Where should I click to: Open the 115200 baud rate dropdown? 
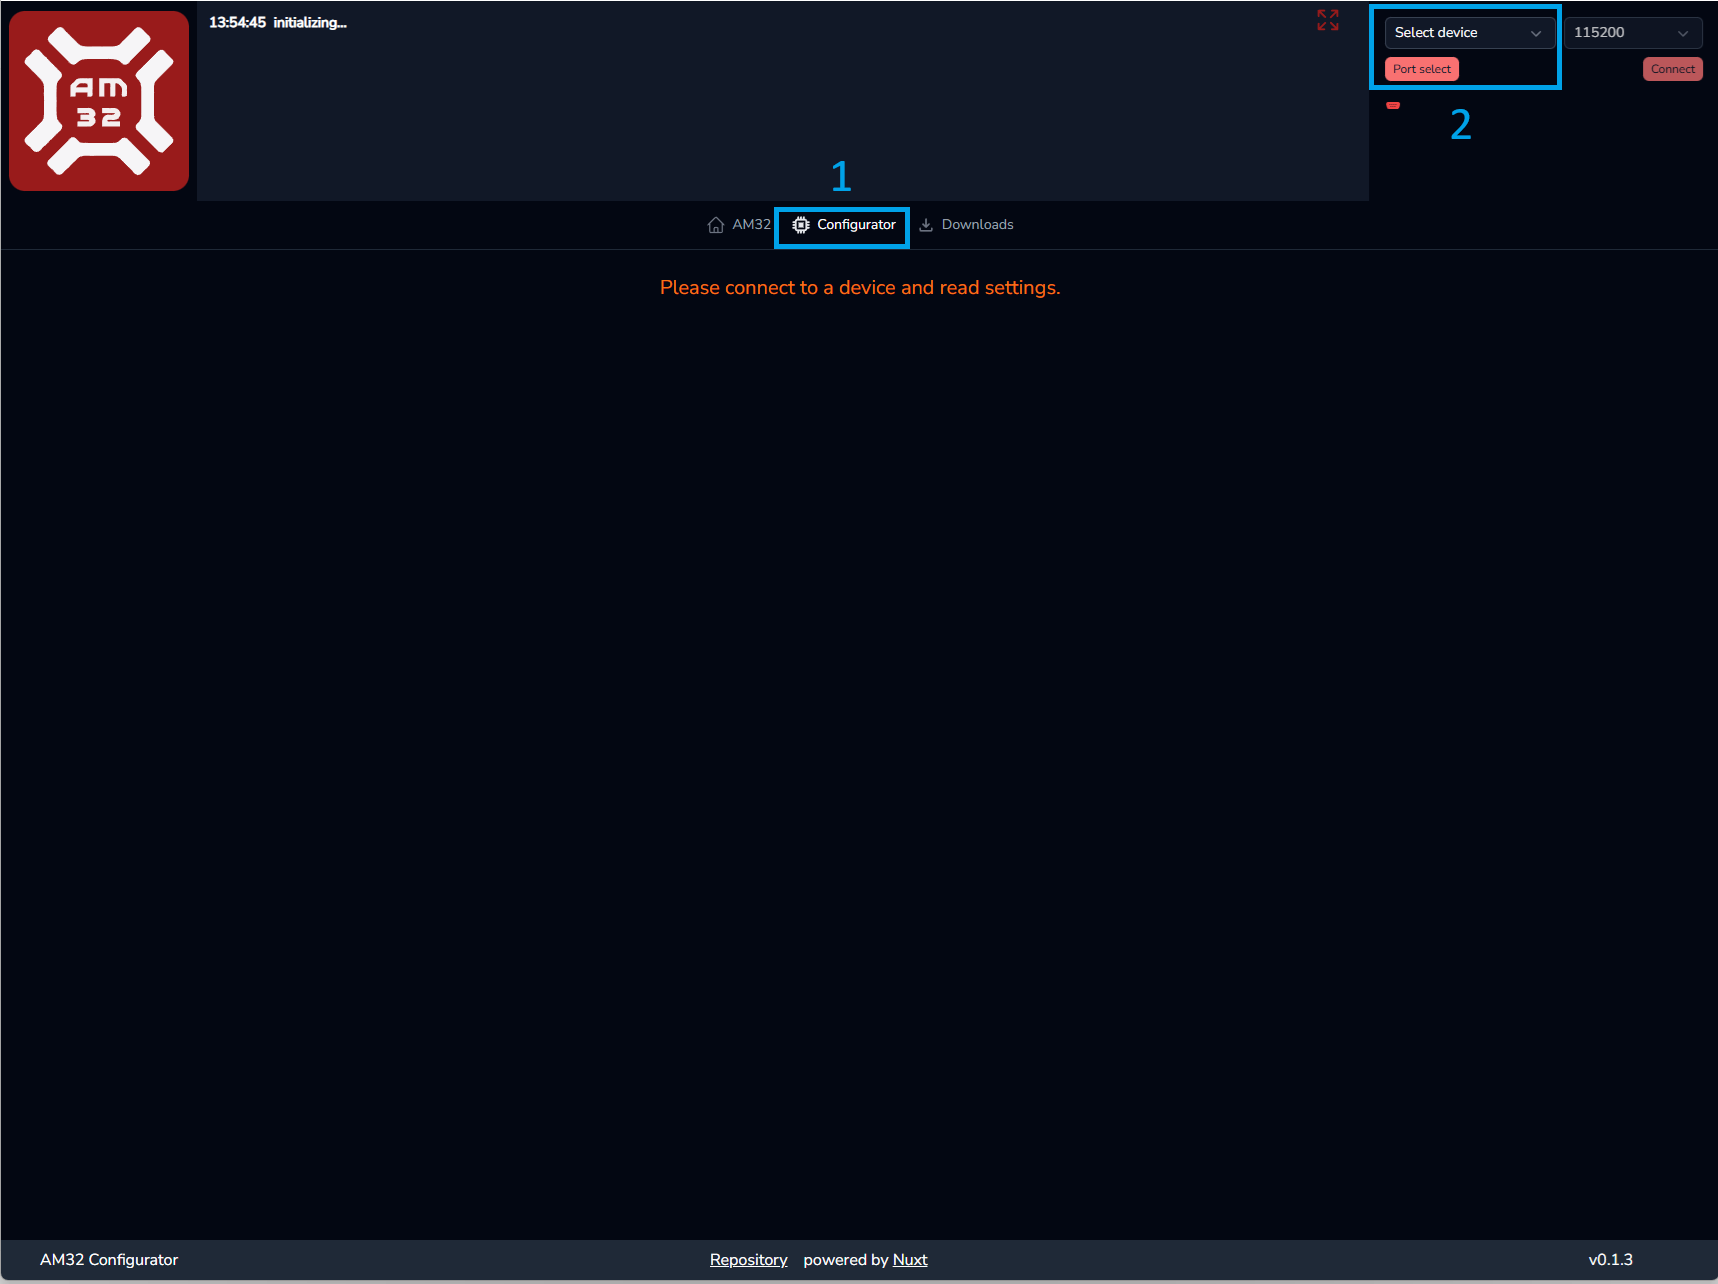tap(1631, 33)
